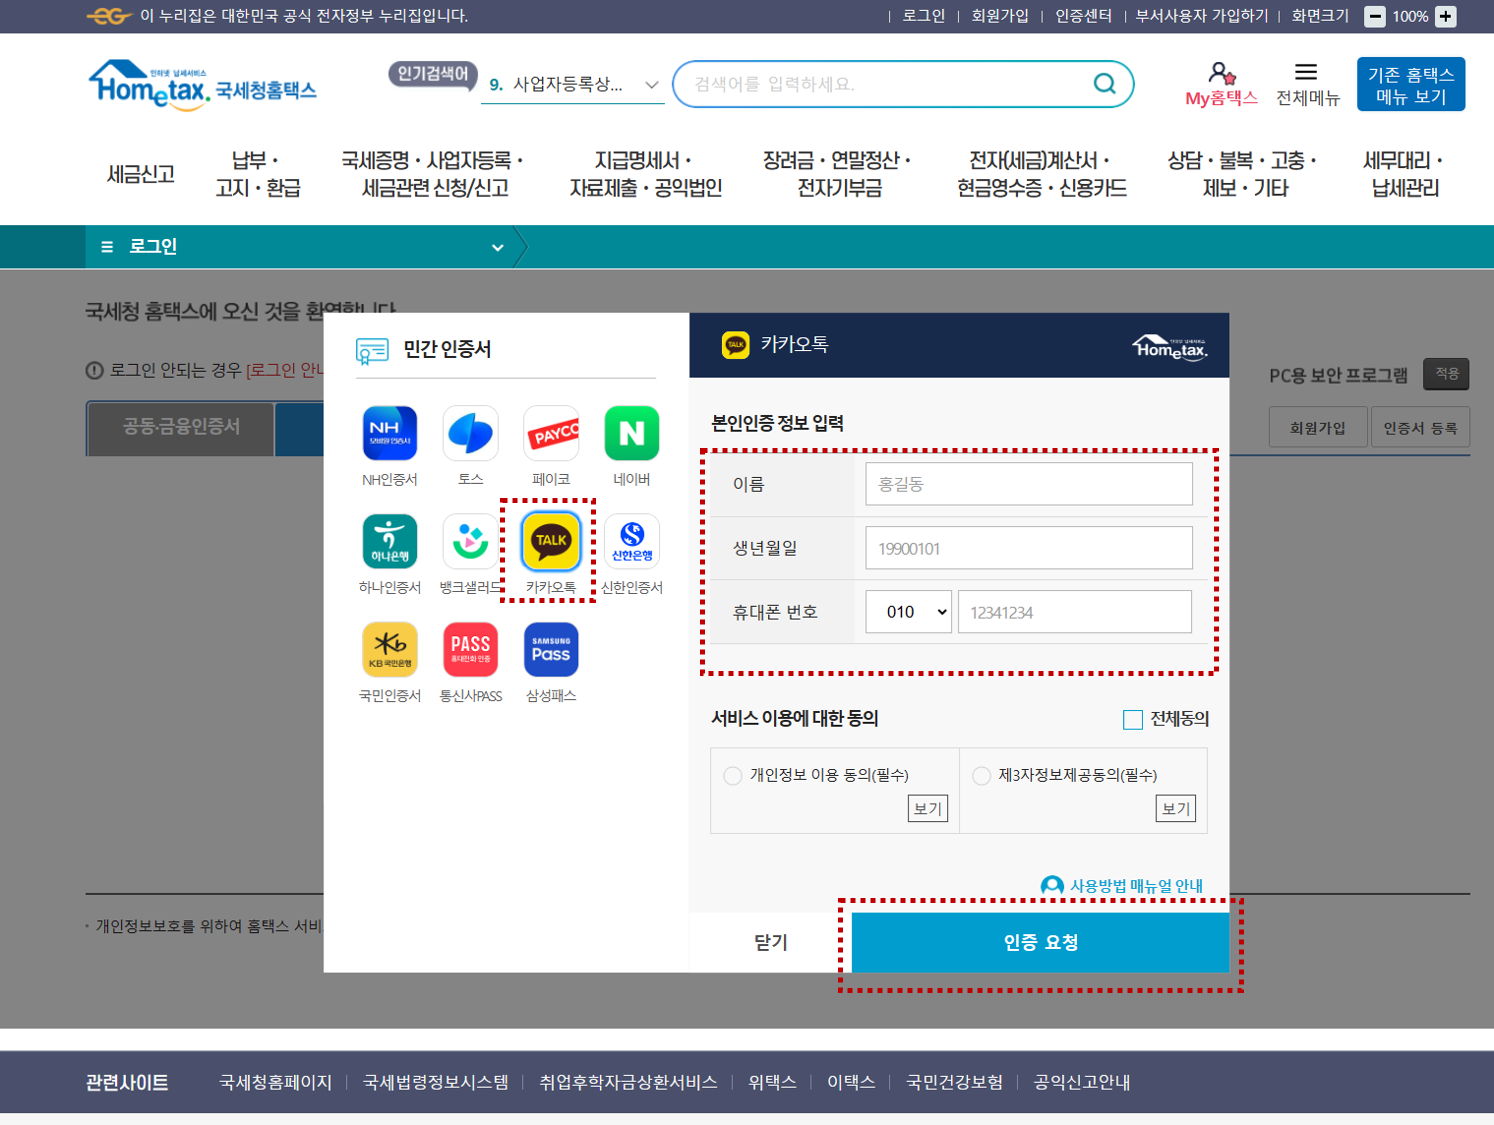Click the 인증서 등록 button
This screenshot has height=1125, width=1494.
click(1420, 428)
